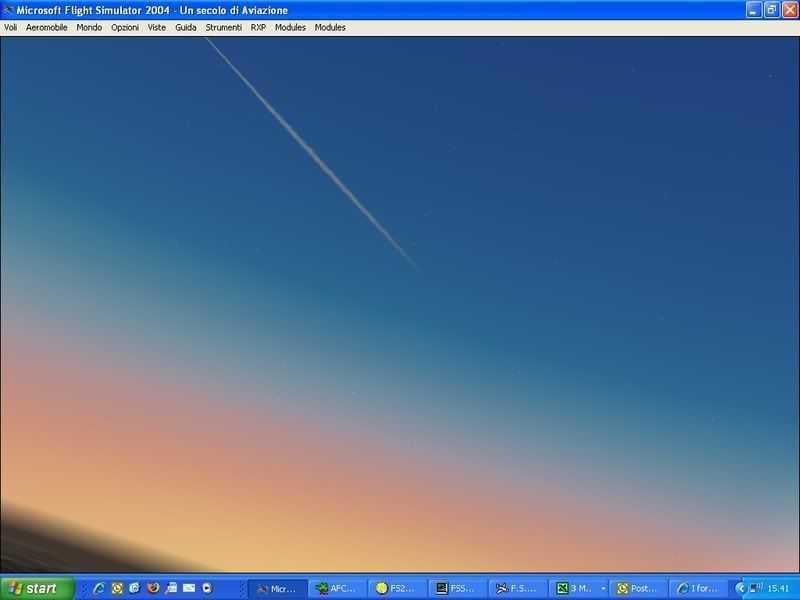Restore down the Flight Simulator window

tap(772, 10)
